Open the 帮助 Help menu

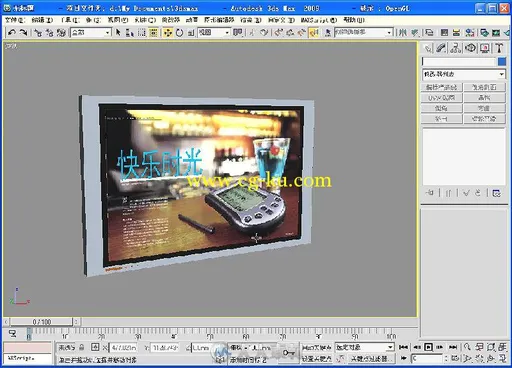[354, 20]
